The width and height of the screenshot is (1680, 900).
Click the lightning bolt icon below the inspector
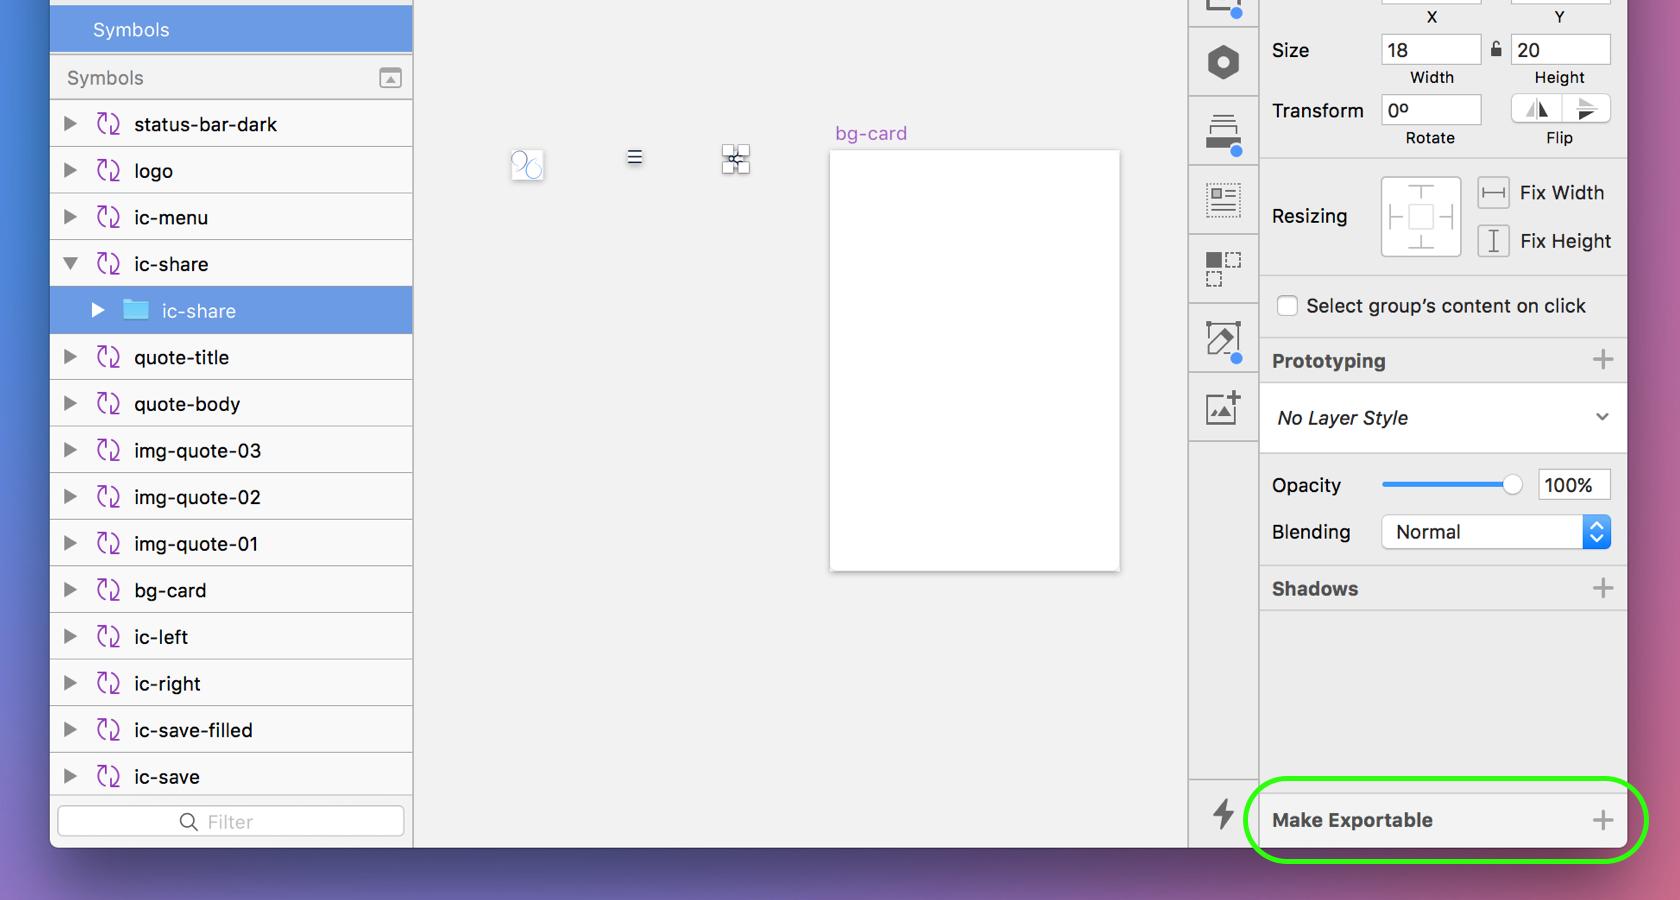pos(1223,816)
